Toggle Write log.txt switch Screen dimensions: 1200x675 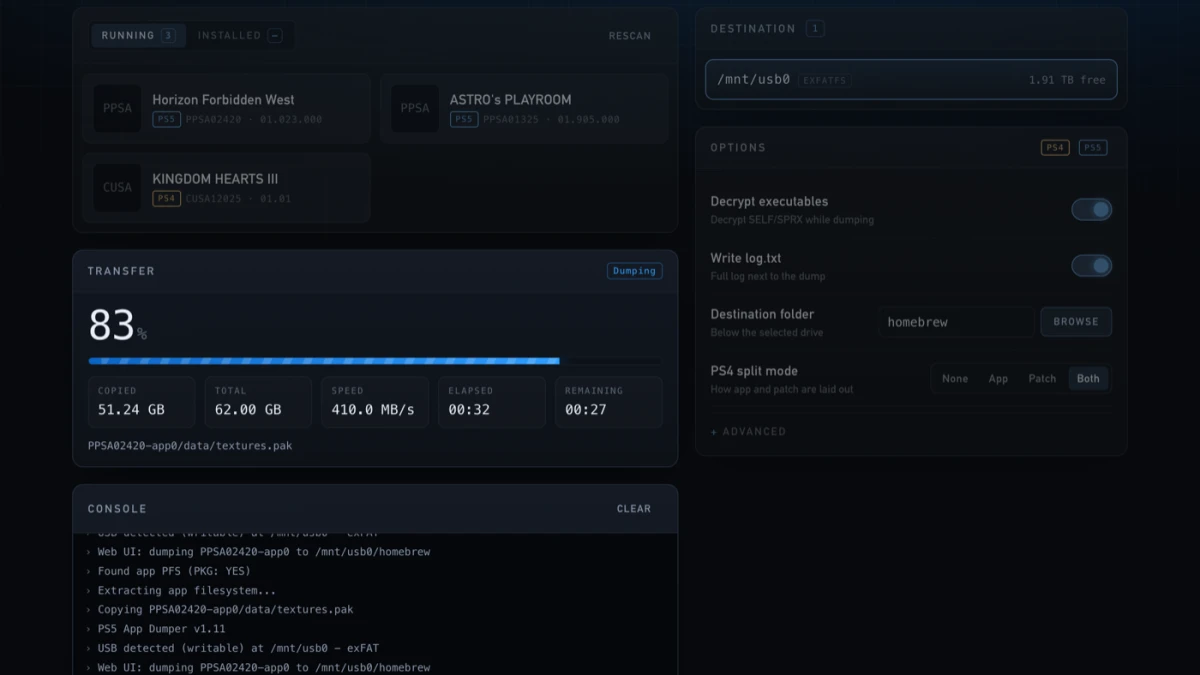tap(1092, 266)
